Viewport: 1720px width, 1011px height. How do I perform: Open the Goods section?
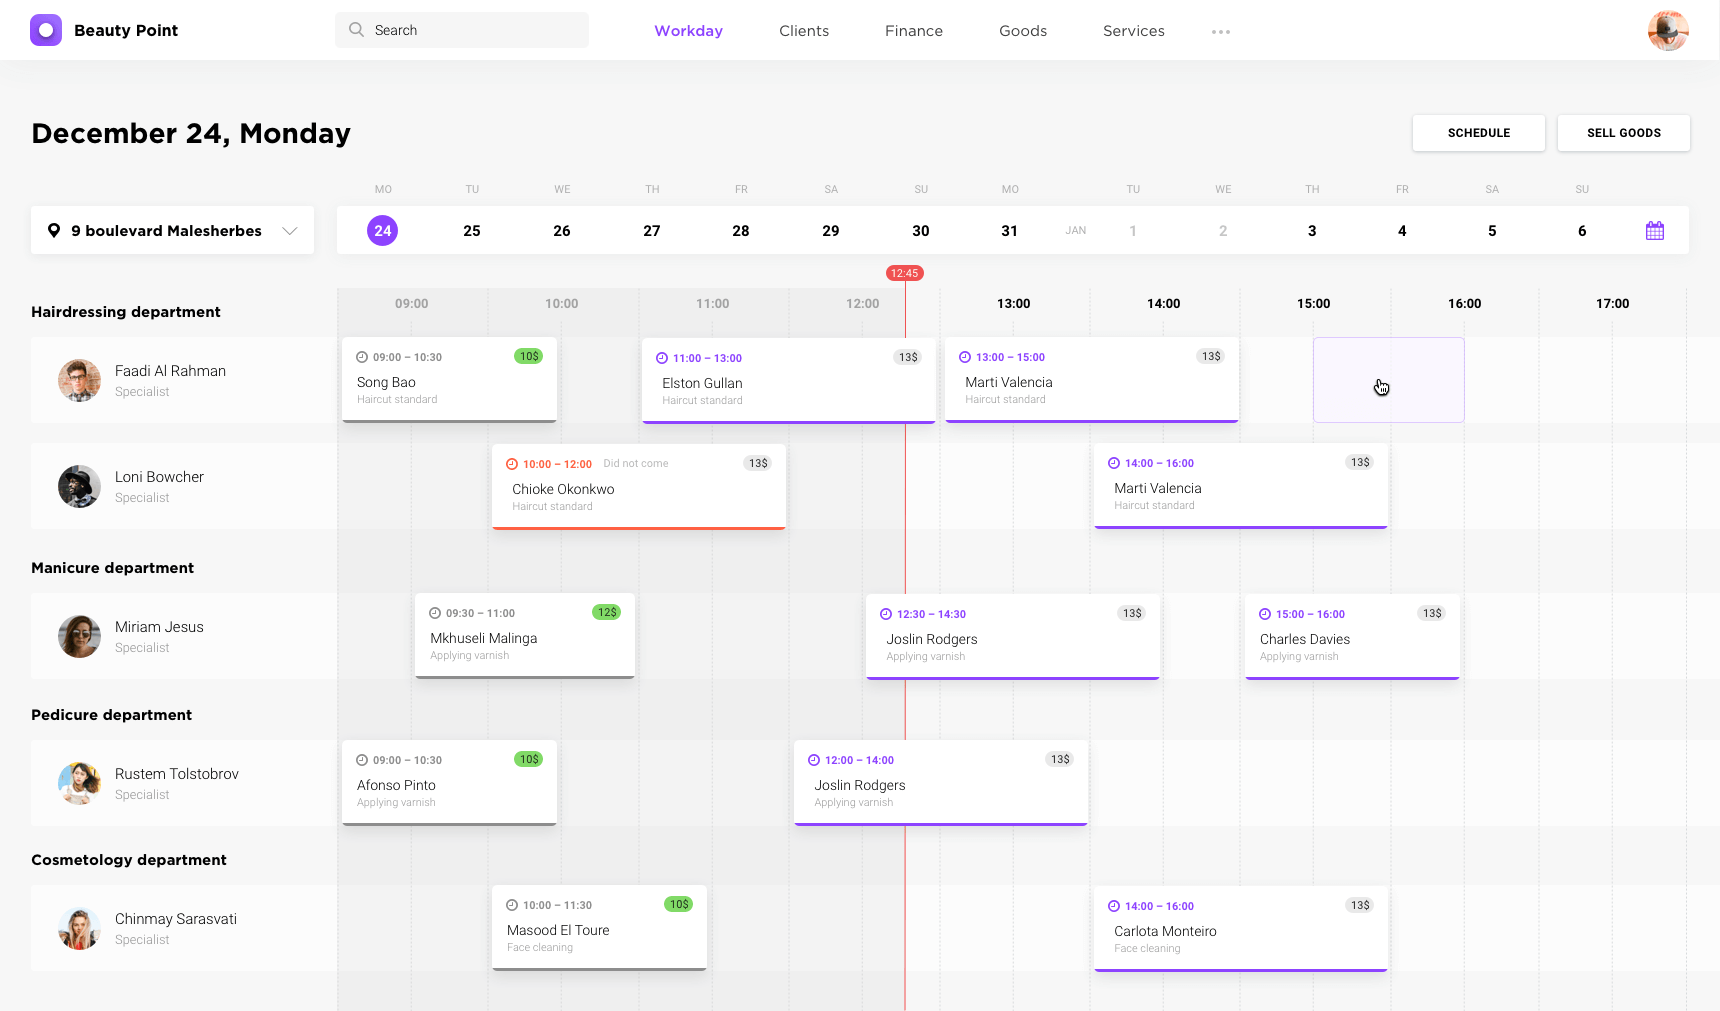point(1023,30)
